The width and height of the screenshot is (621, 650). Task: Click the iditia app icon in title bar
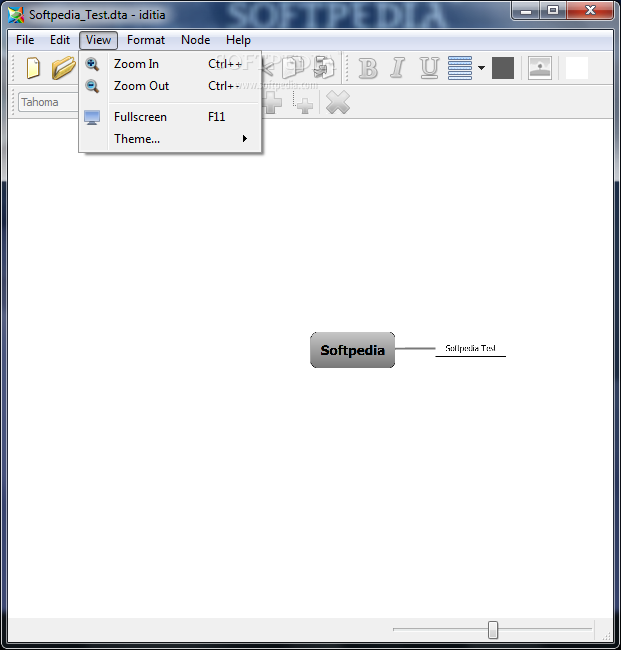pos(16,15)
